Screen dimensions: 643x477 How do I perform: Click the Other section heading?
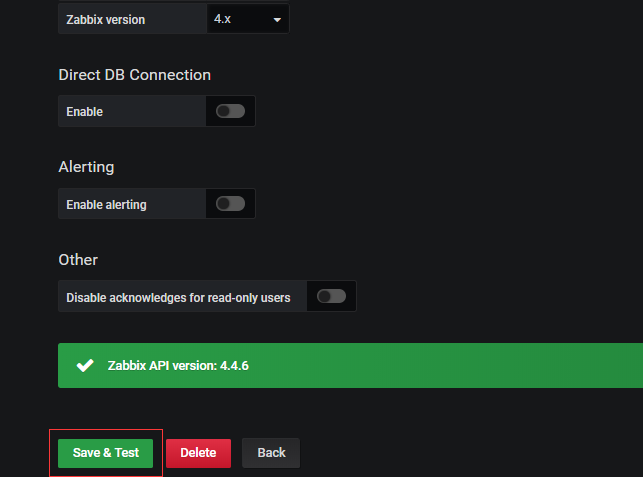tap(78, 260)
